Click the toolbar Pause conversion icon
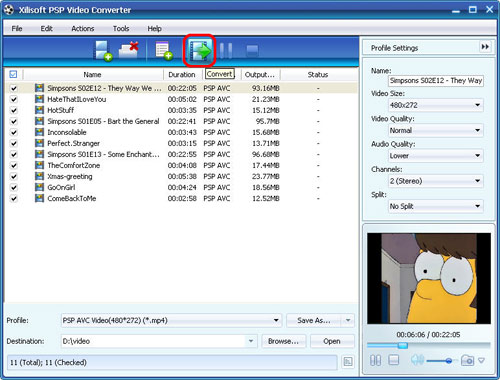 226,51
